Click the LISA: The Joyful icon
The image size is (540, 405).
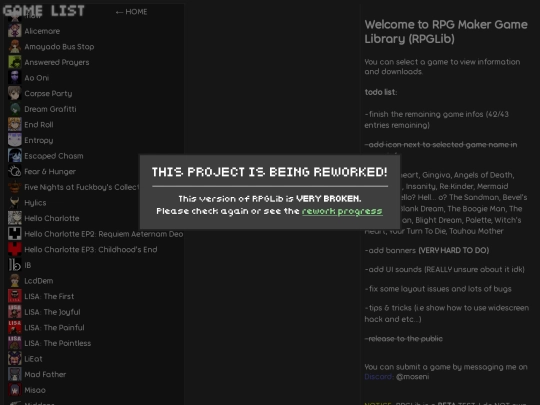click(x=14, y=312)
